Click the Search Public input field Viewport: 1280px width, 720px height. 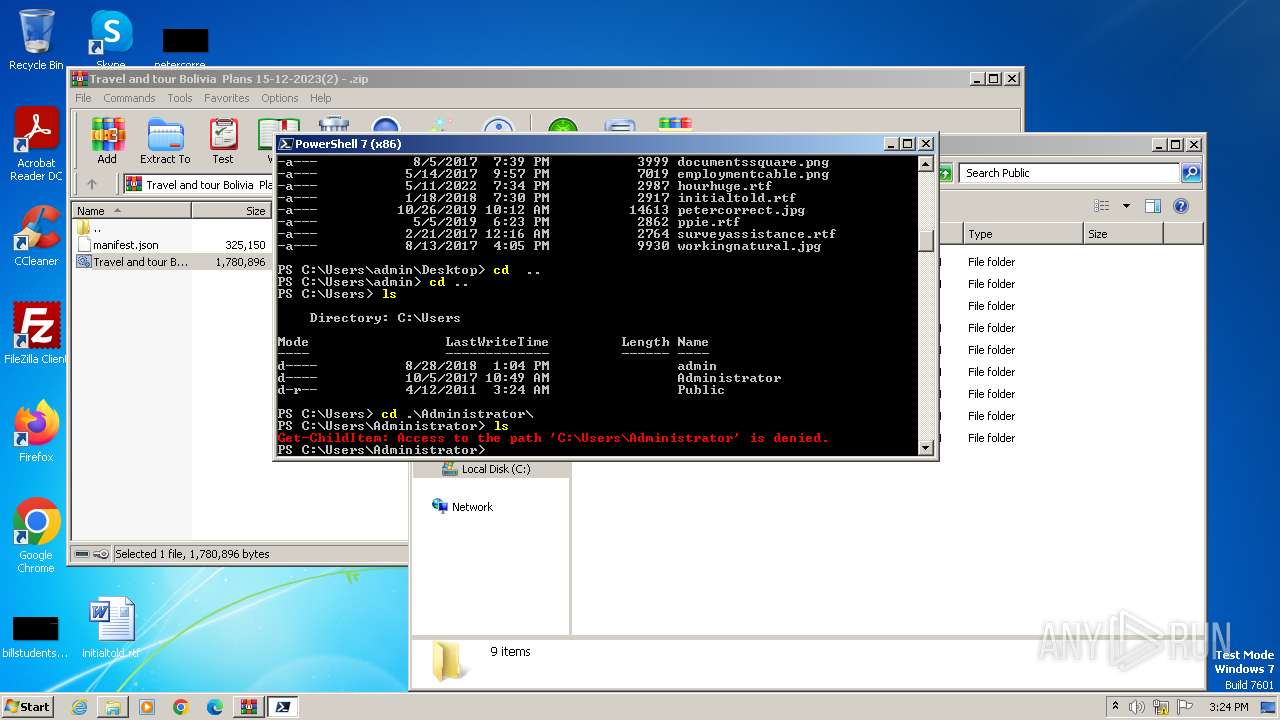click(x=1070, y=173)
